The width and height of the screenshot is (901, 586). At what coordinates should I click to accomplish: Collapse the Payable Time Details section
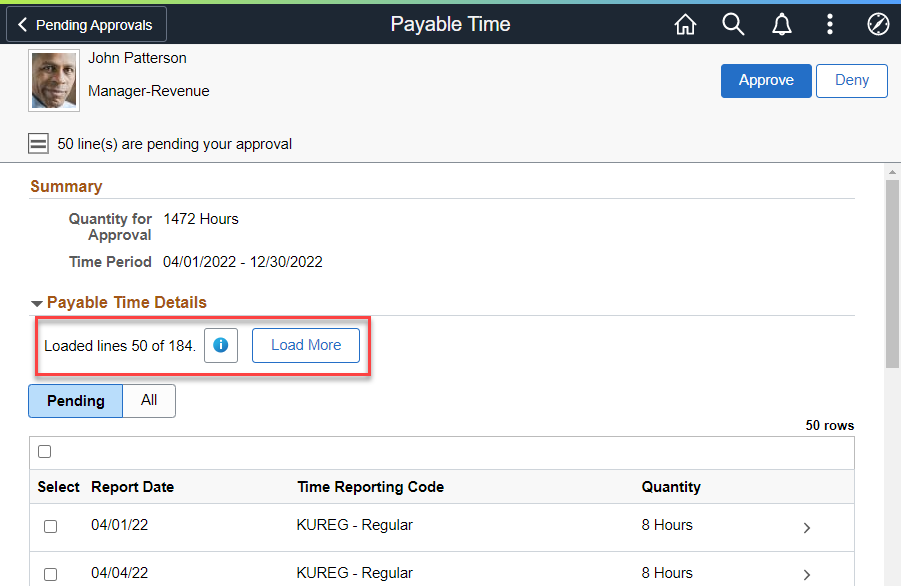[37, 303]
